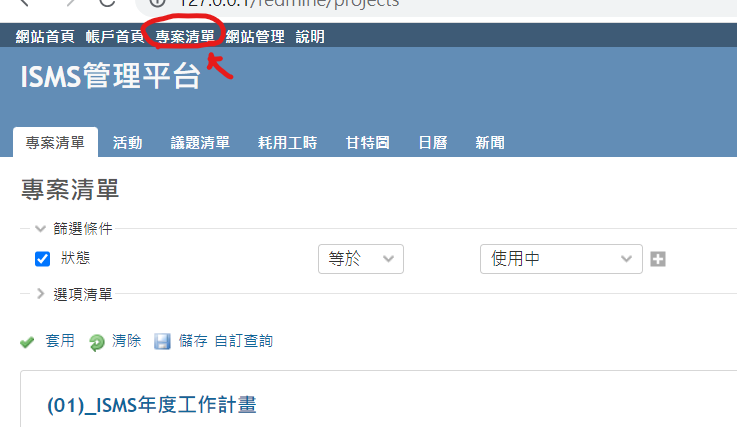Viewport: 737px width, 427px height.
Task: Select 專案清單 in the top menu
Action: [185, 37]
